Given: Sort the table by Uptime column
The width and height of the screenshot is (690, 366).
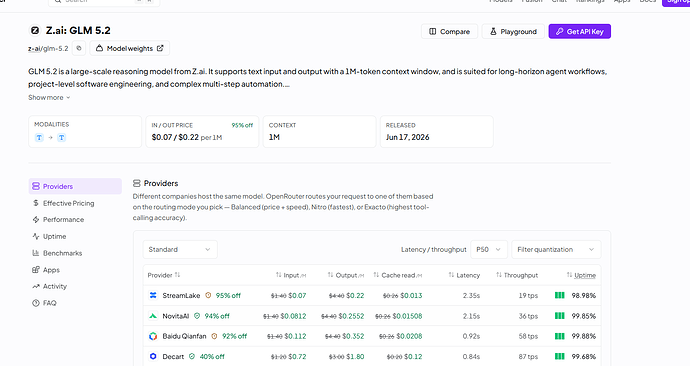Looking at the screenshot, I should click(x=581, y=275).
